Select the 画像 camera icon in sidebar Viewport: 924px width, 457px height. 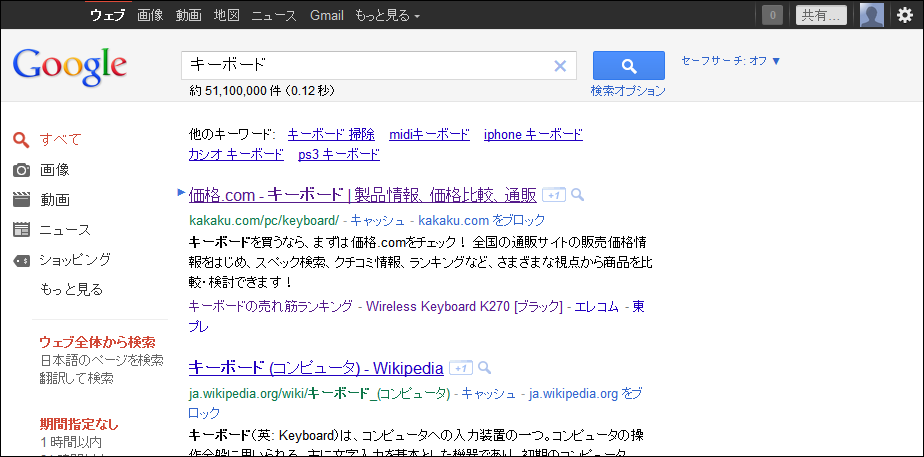click(x=21, y=170)
